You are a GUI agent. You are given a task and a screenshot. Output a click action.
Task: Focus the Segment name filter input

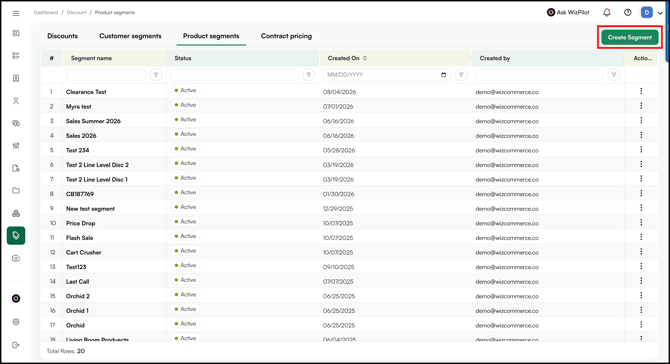click(106, 75)
